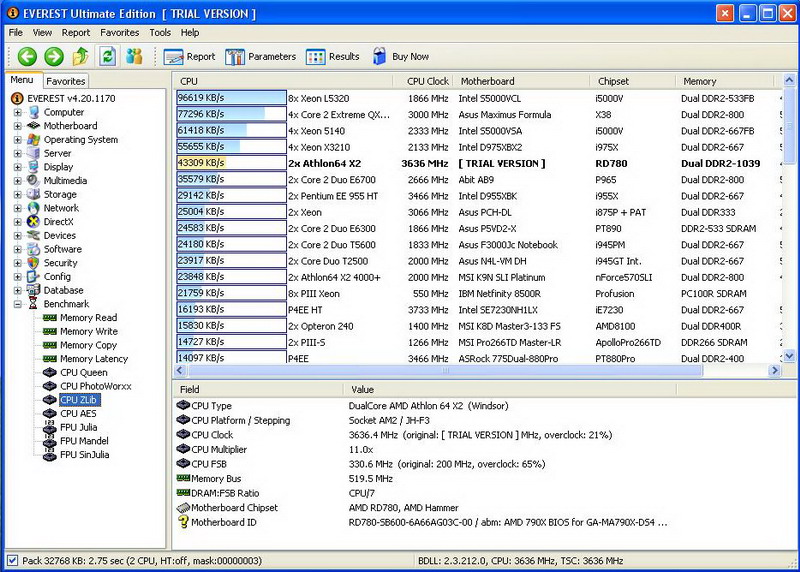Image resolution: width=800 pixels, height=572 pixels.
Task: Click the Operating System Windows flag icon
Action: pyautogui.click(x=34, y=139)
